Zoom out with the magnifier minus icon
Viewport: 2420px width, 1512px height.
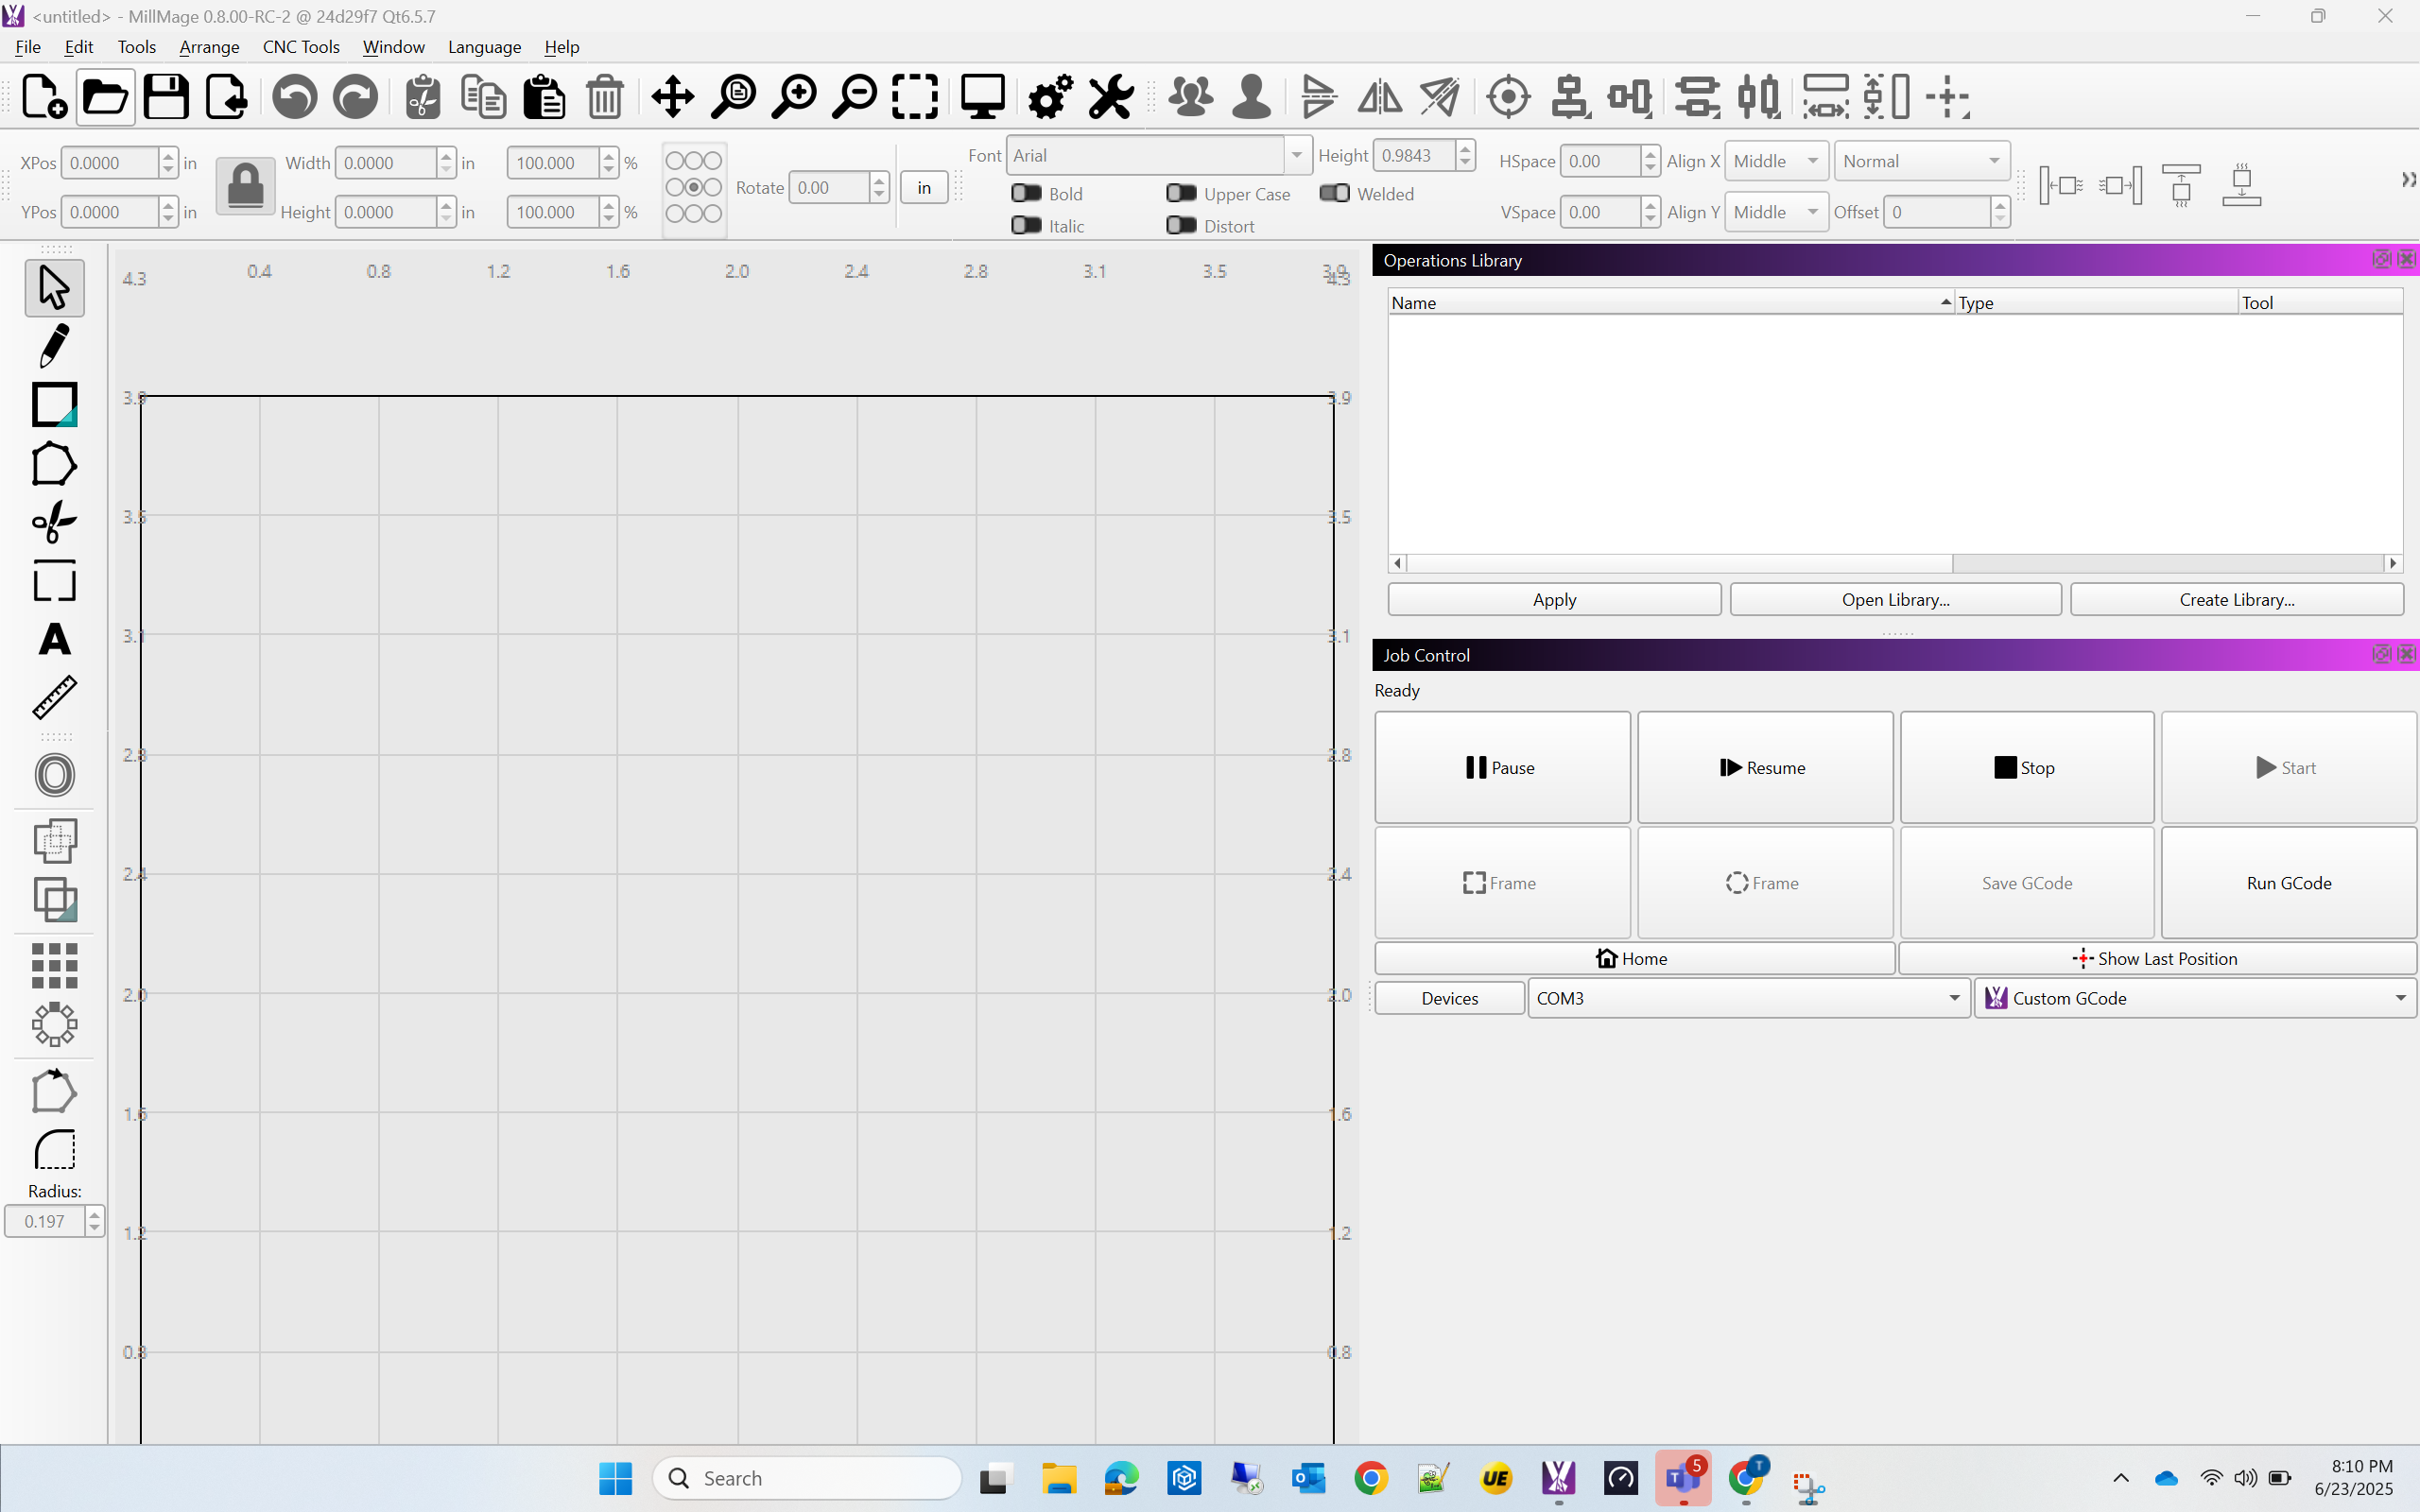[855, 97]
